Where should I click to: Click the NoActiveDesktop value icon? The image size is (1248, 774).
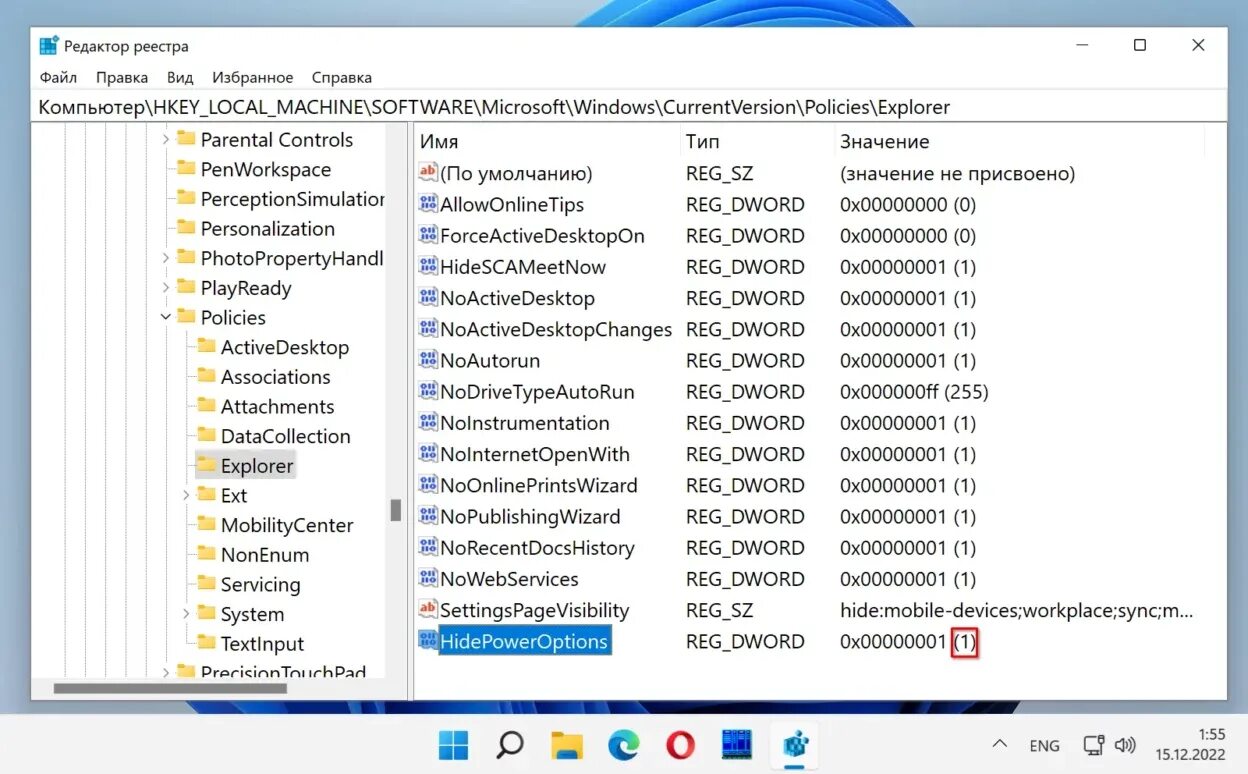[x=428, y=298]
